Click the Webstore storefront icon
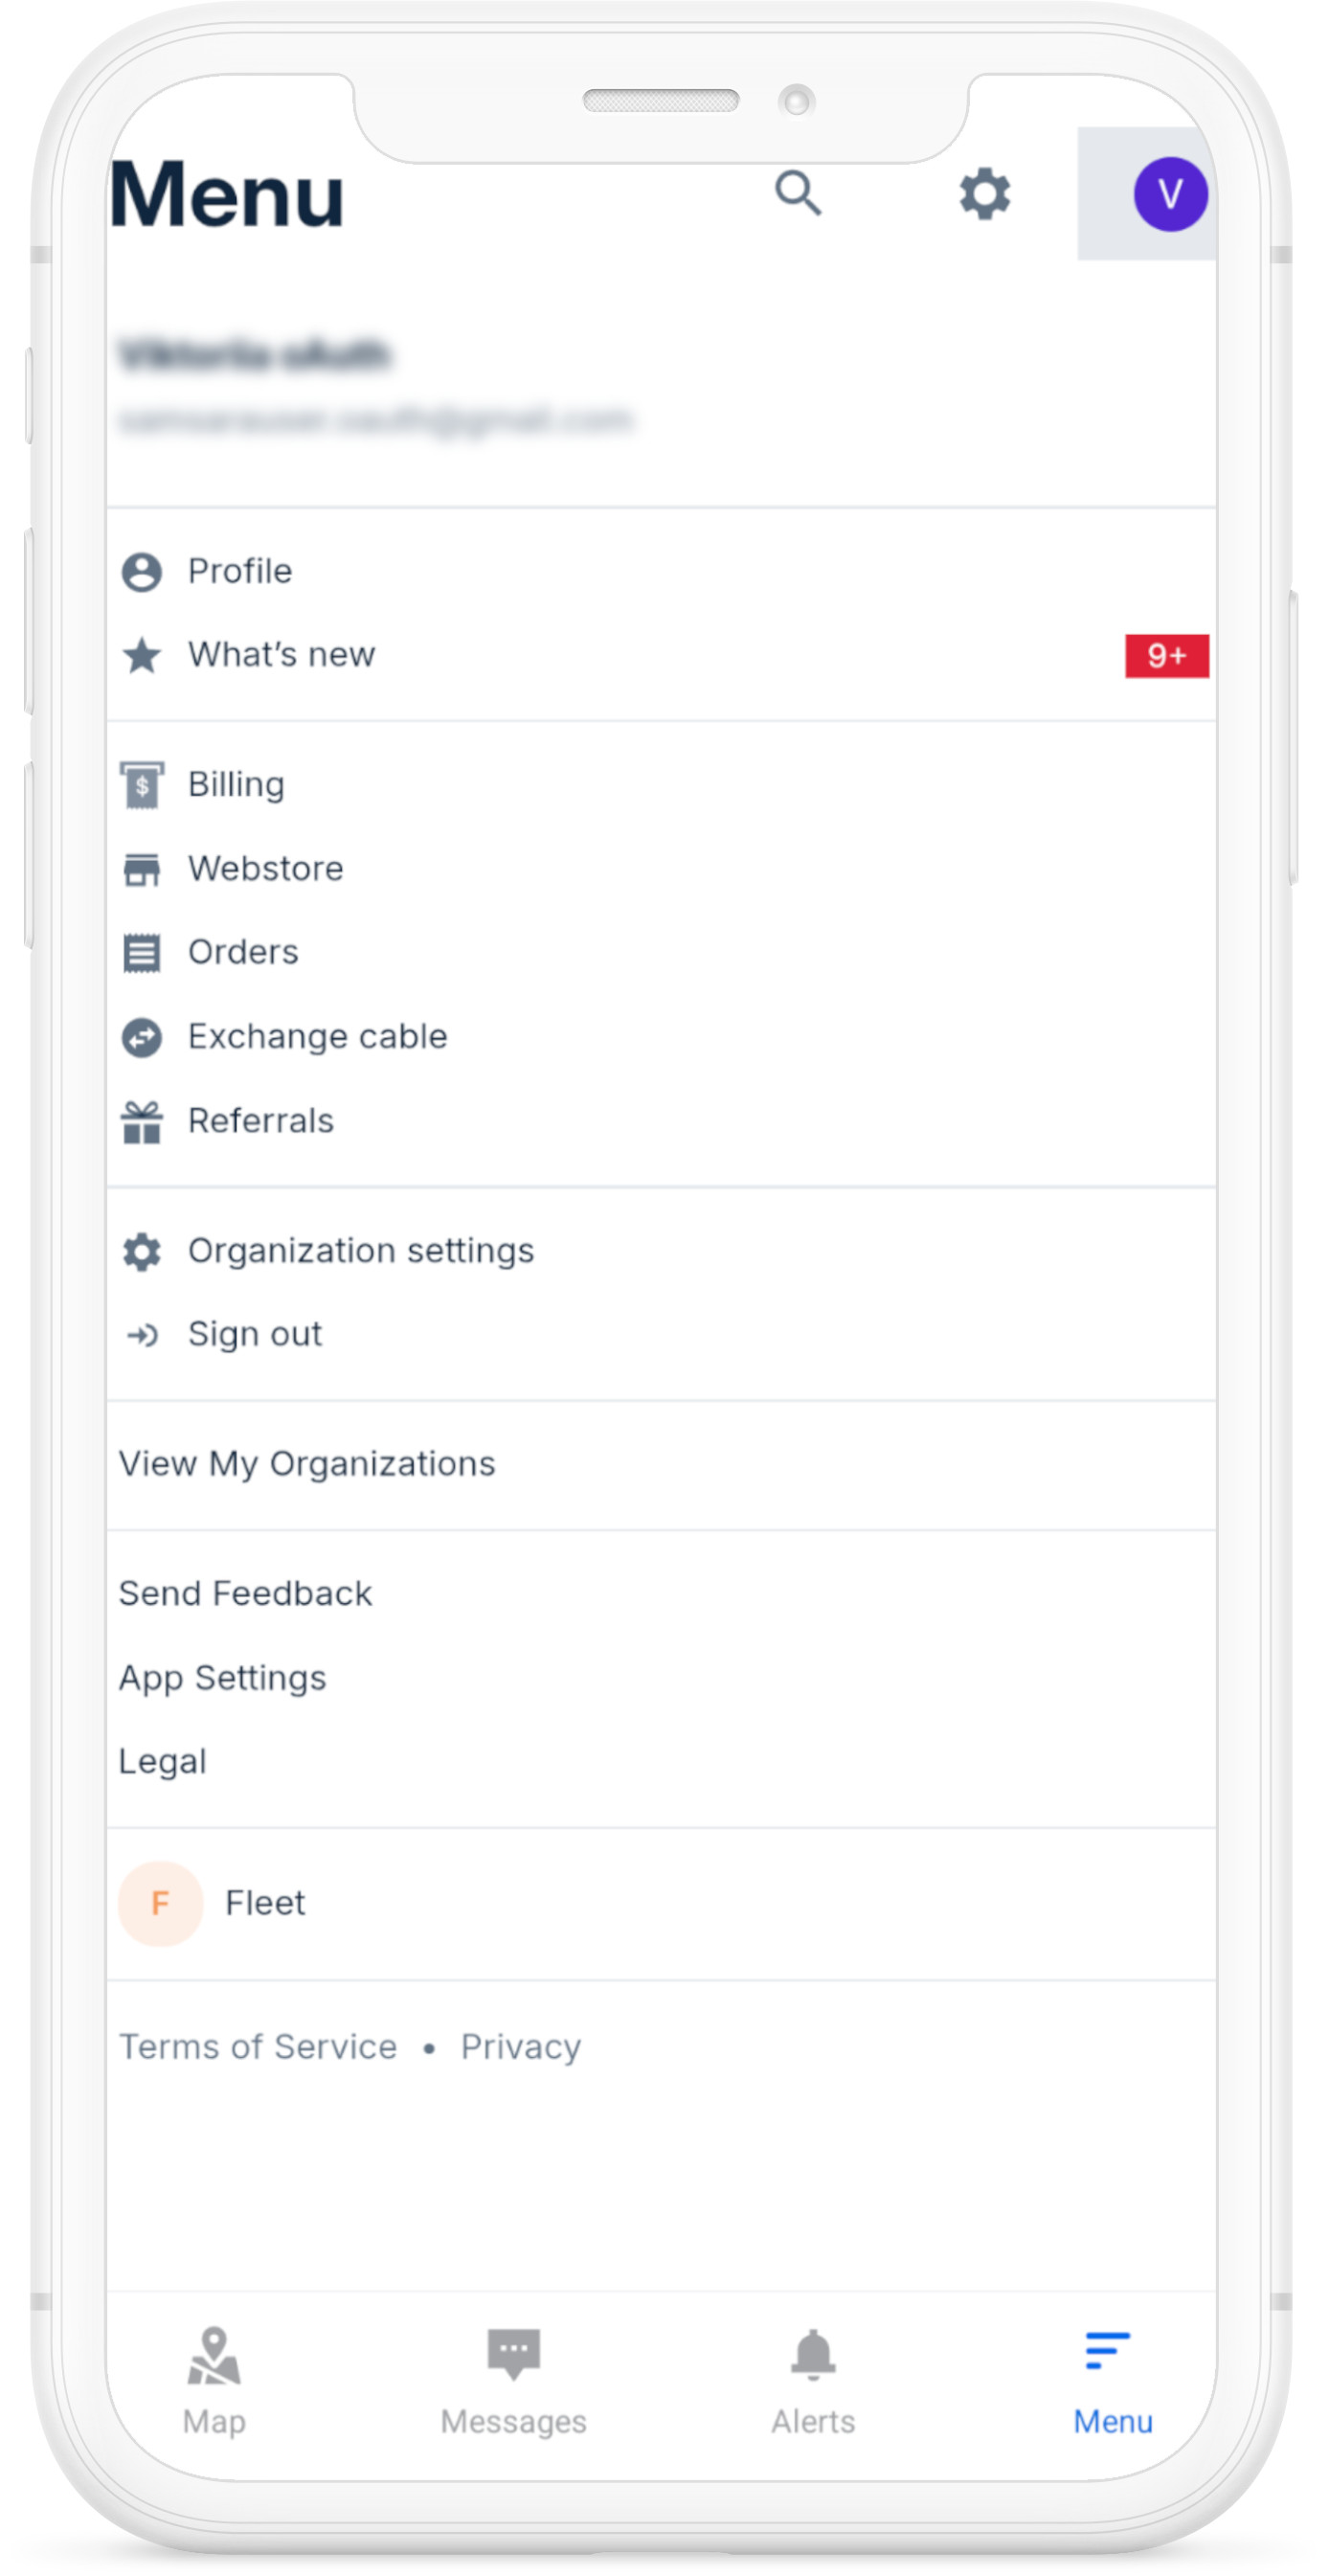Image resolution: width=1329 pixels, height=2576 pixels. click(142, 869)
